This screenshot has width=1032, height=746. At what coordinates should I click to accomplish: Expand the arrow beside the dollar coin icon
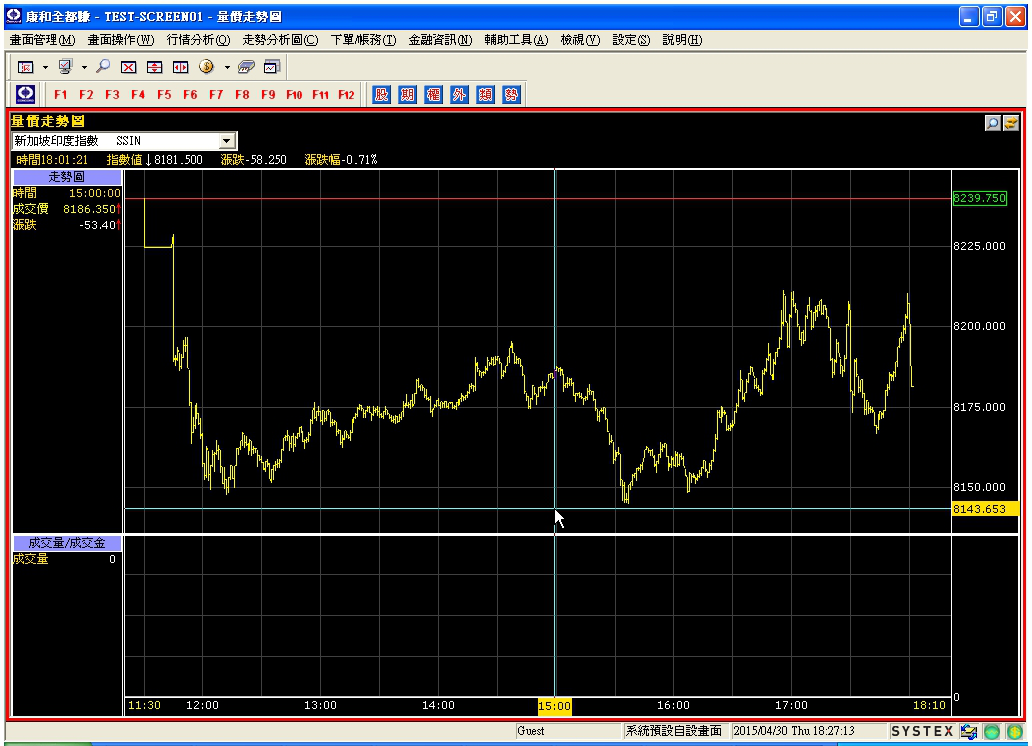pos(227,67)
